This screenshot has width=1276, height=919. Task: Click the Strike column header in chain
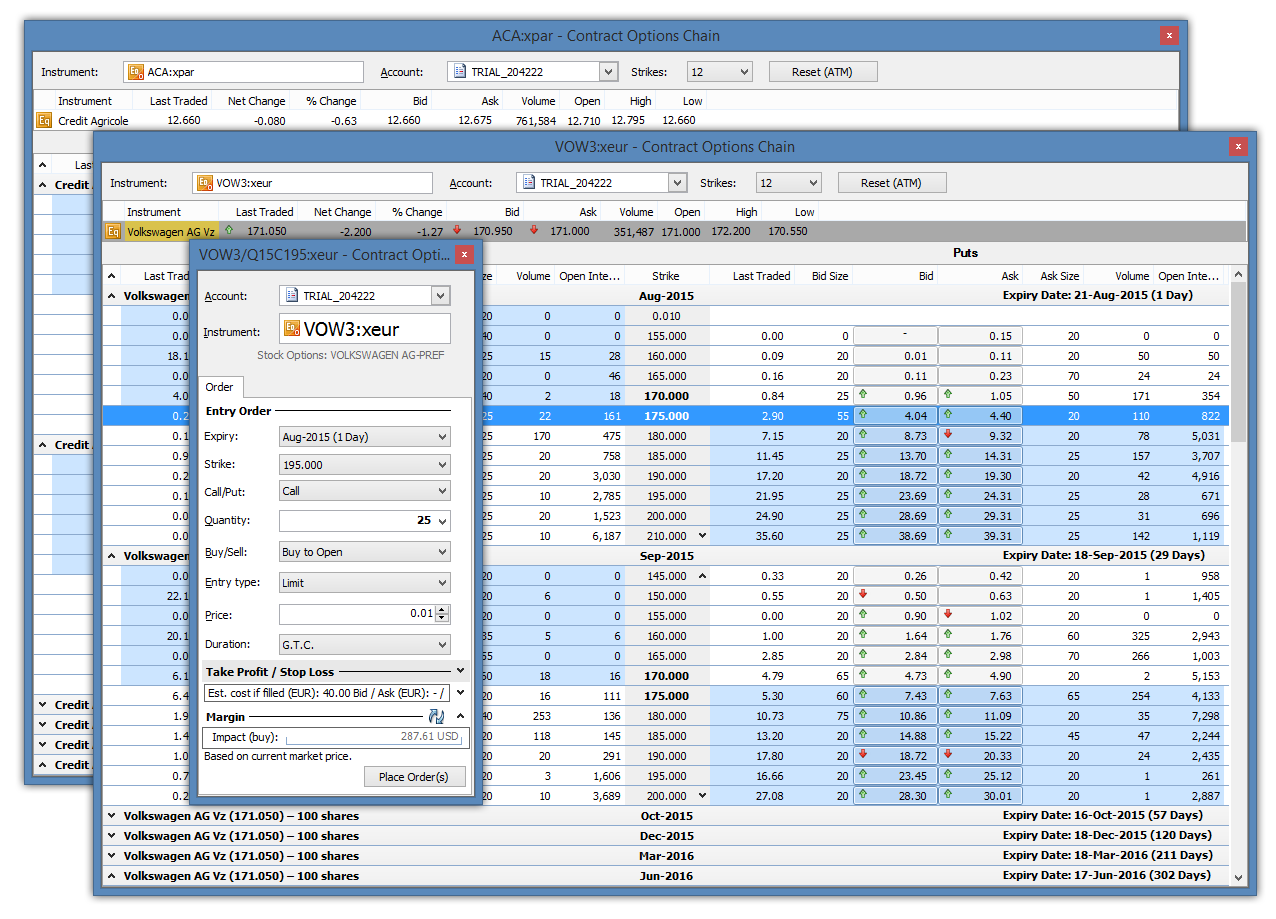665,276
